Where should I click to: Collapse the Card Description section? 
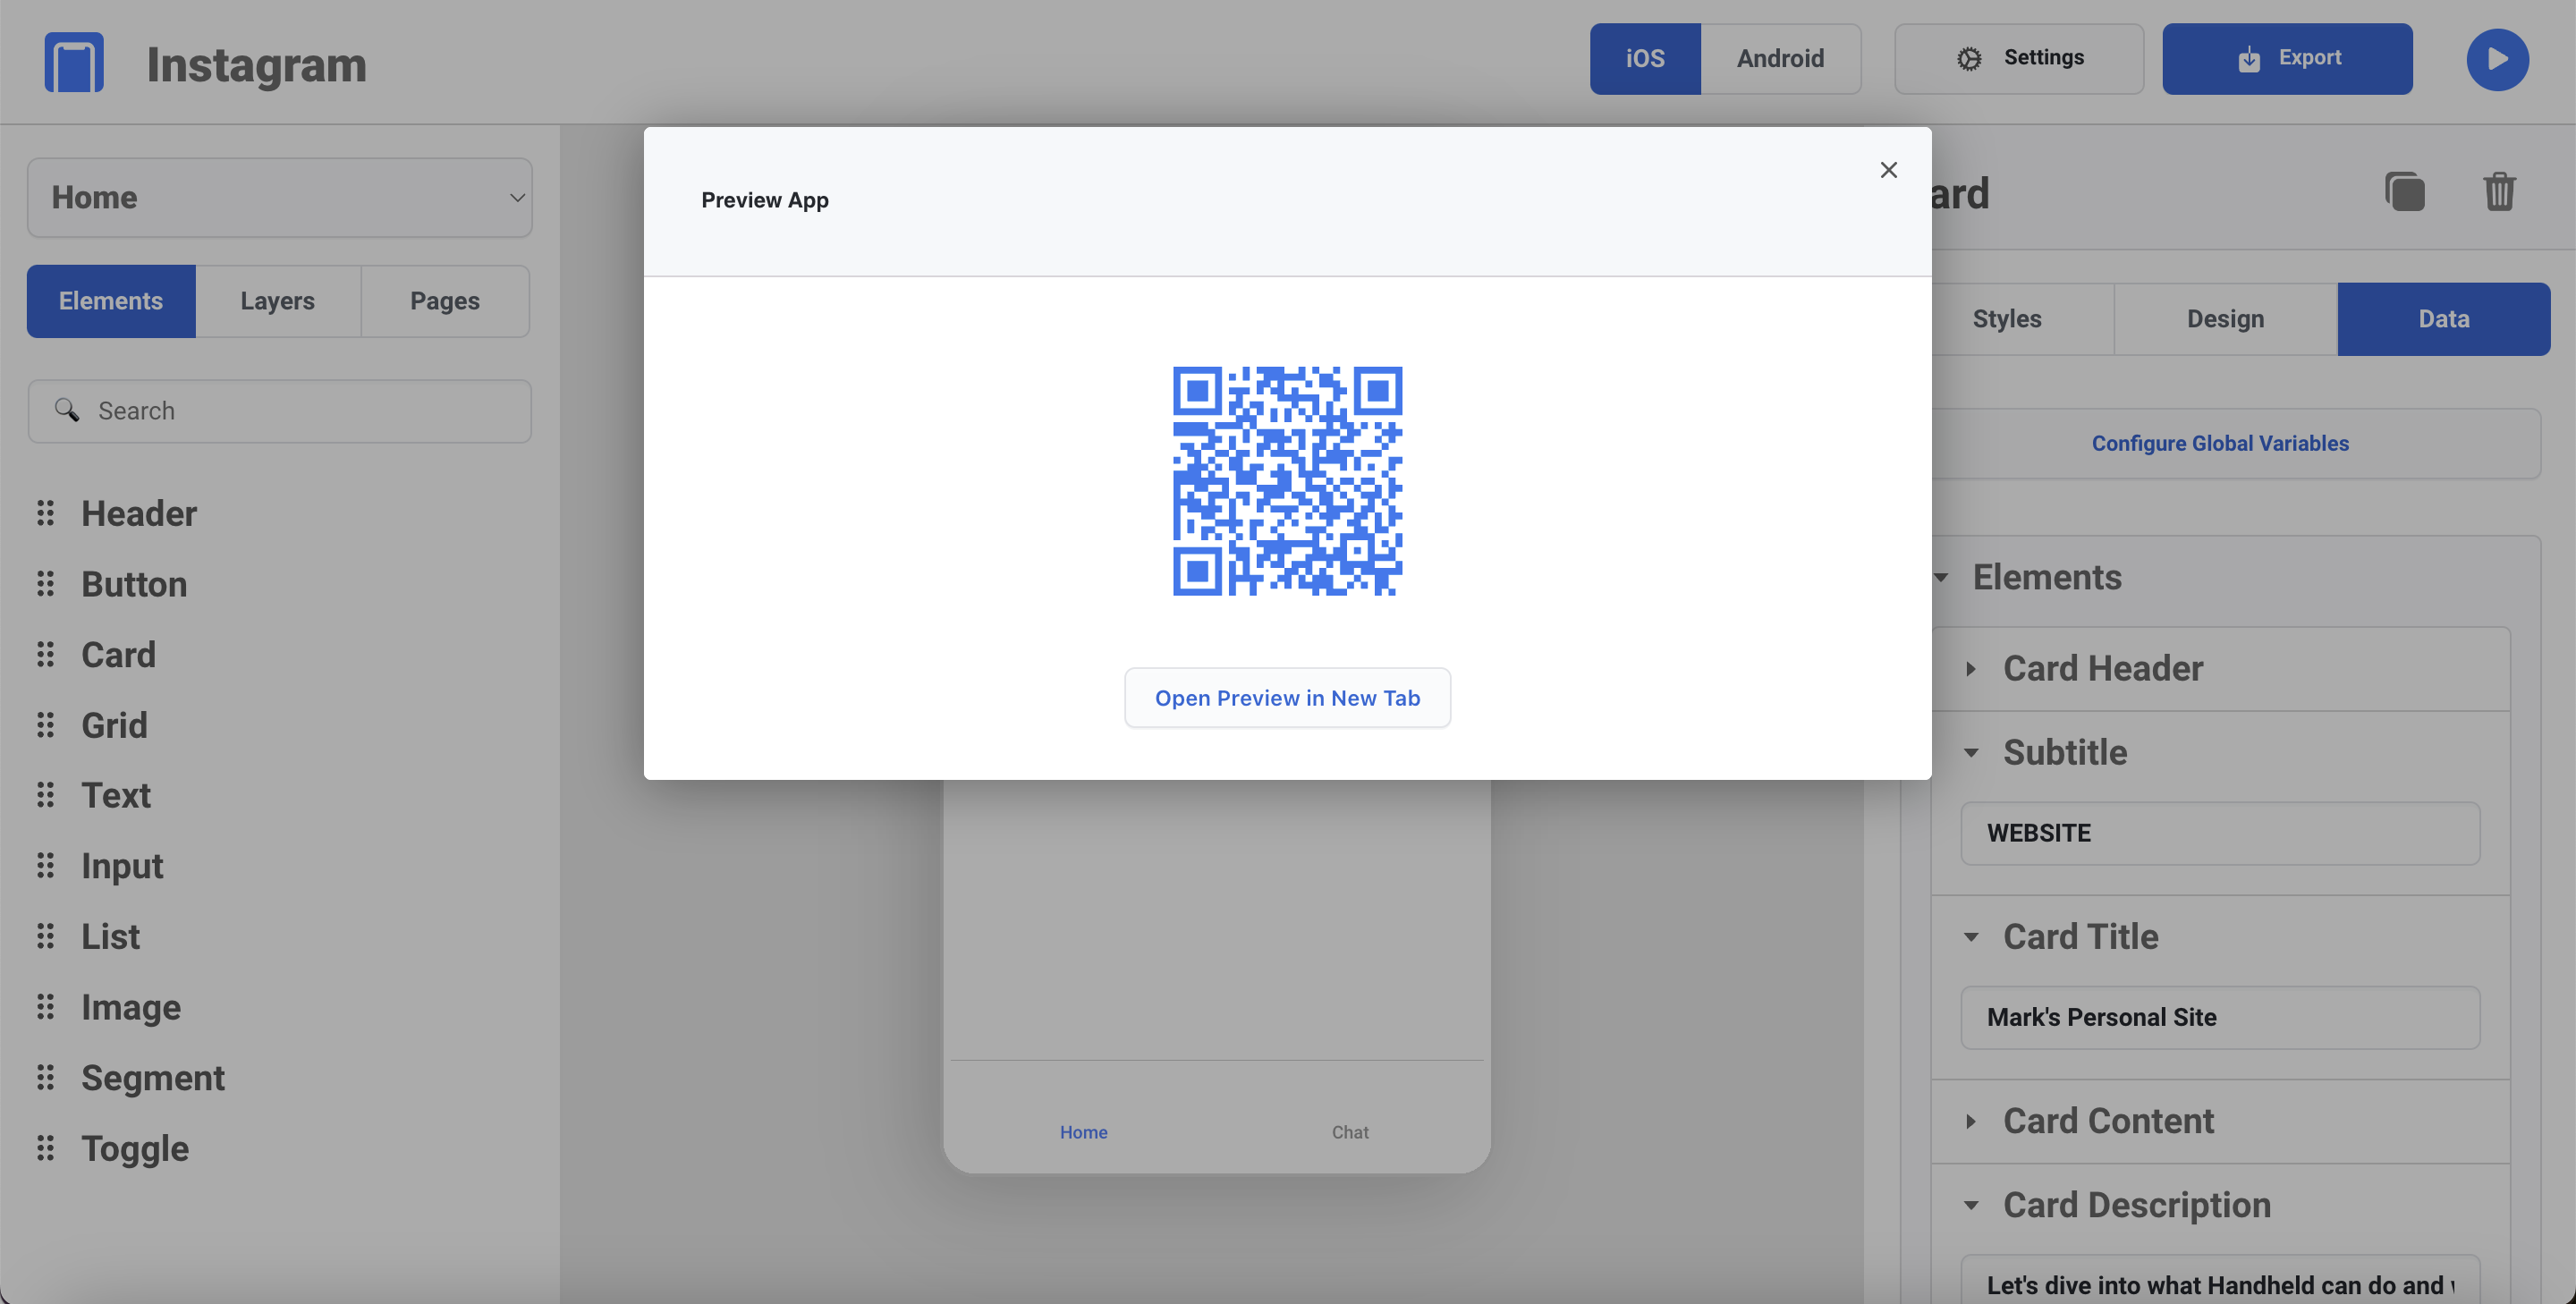click(1970, 1205)
